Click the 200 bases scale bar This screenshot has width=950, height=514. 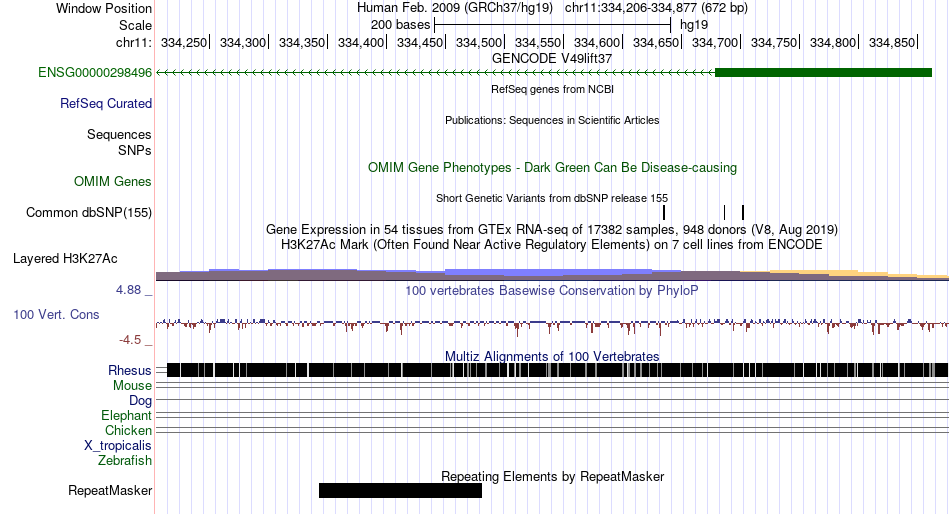coord(553,25)
